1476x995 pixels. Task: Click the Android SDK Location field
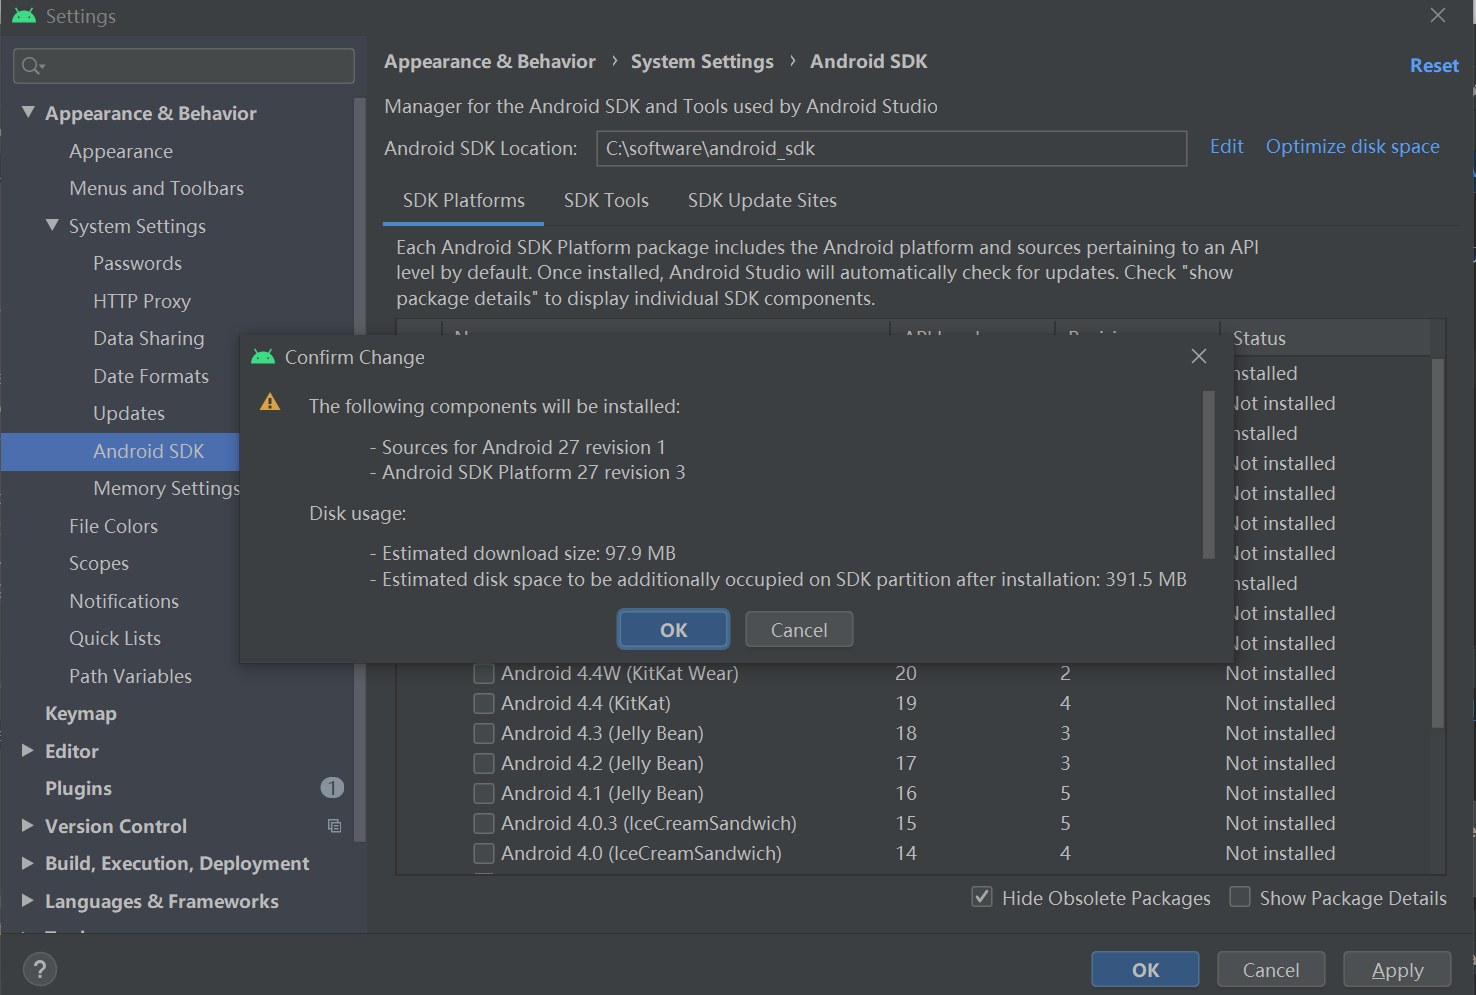click(891, 148)
